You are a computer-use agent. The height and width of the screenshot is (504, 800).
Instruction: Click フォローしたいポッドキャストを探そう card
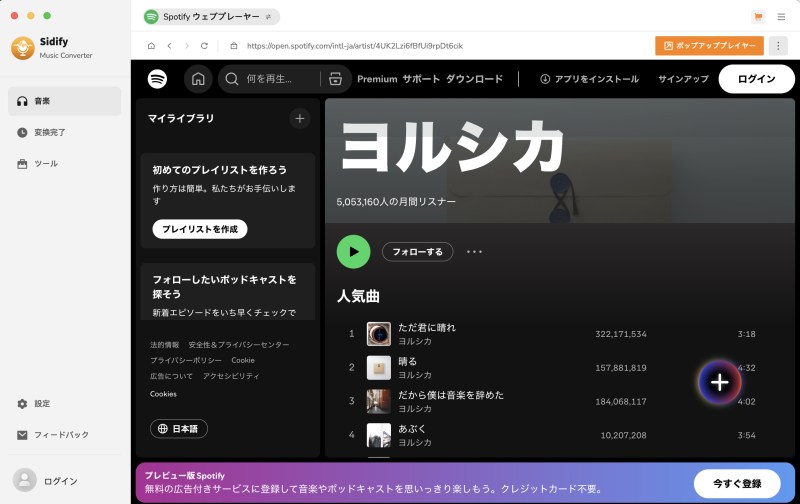[228, 291]
